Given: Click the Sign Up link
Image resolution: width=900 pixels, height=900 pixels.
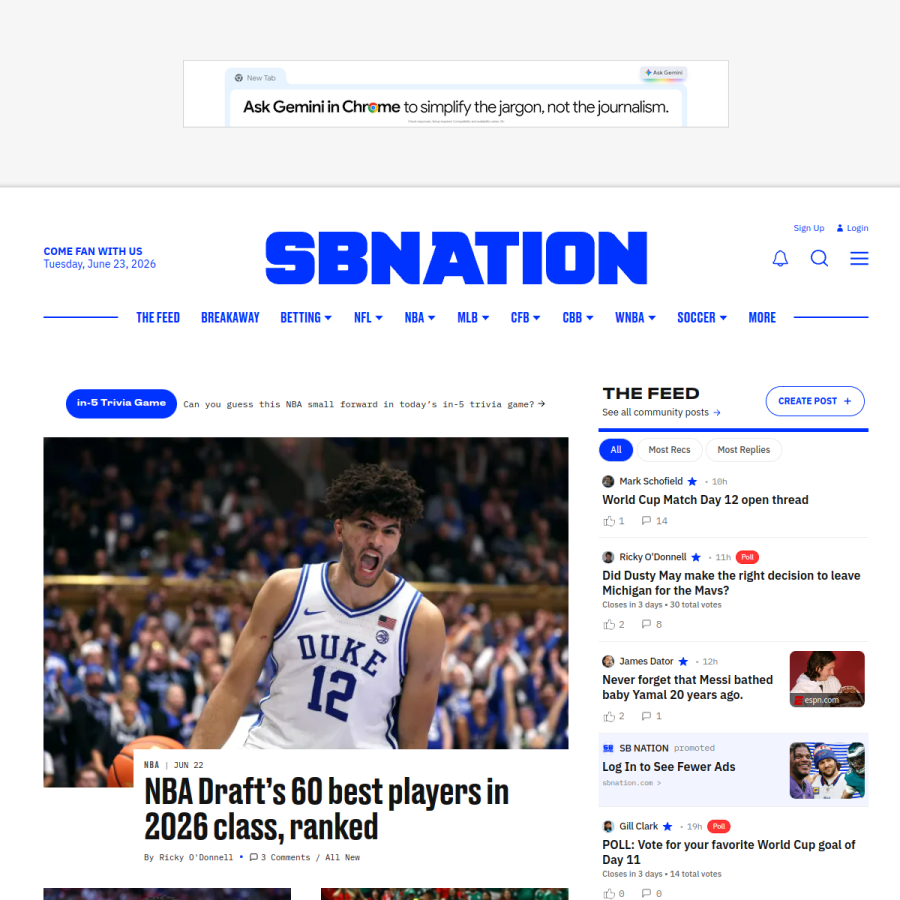Looking at the screenshot, I should [x=809, y=228].
